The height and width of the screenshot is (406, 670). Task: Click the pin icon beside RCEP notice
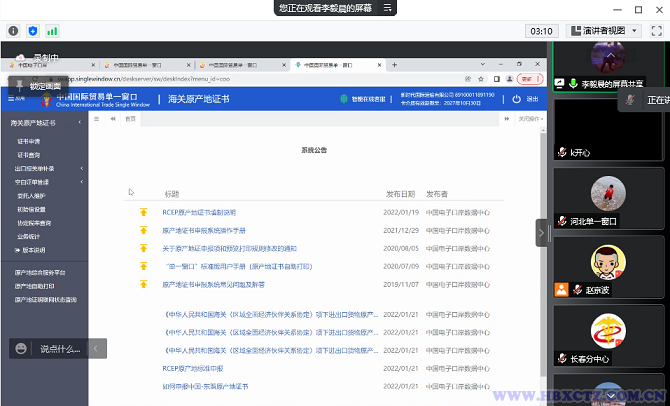[143, 212]
